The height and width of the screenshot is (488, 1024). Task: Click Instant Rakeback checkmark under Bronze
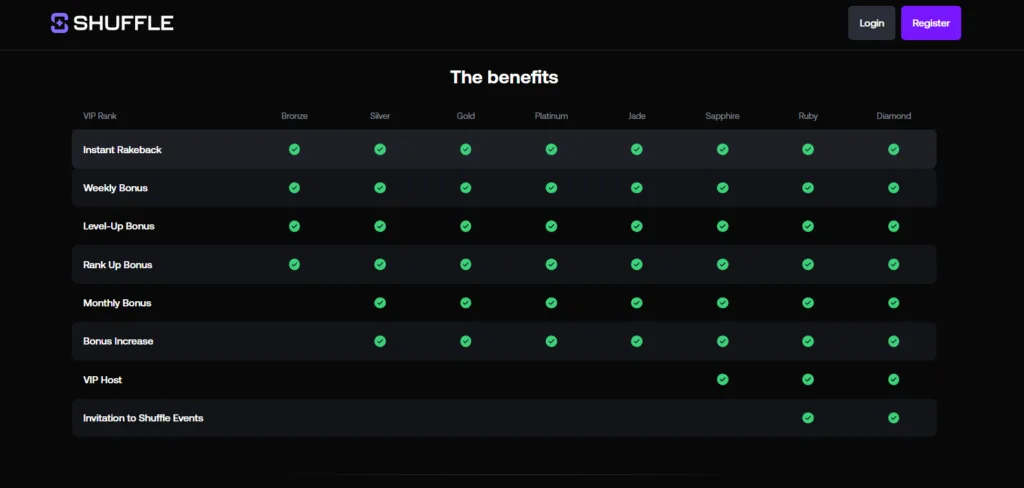(x=295, y=150)
